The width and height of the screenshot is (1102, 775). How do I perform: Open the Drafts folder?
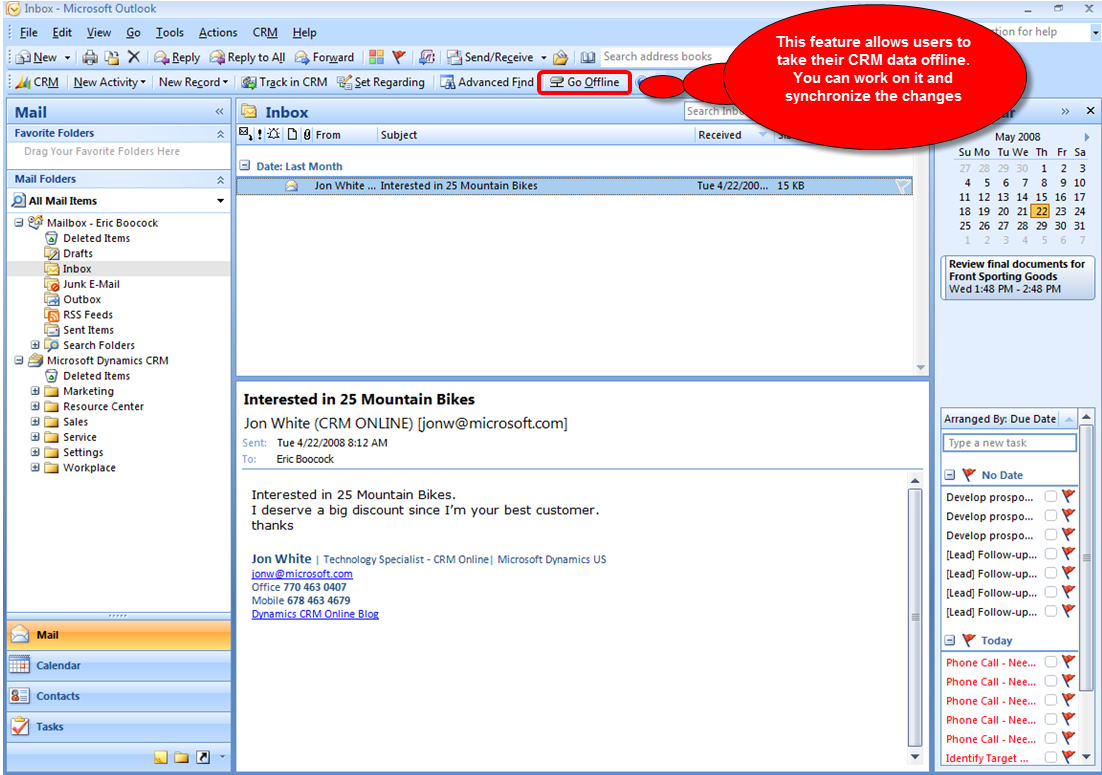click(77, 254)
